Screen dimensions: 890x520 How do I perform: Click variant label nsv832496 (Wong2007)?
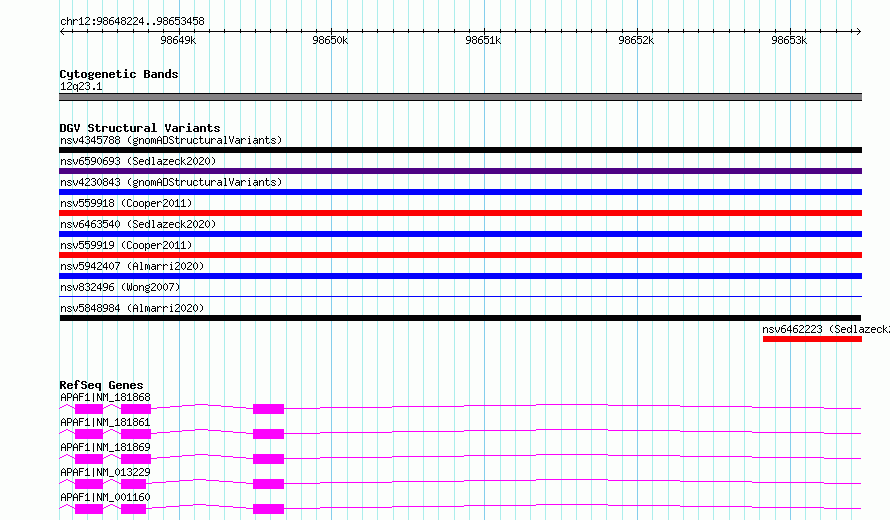click(x=120, y=287)
